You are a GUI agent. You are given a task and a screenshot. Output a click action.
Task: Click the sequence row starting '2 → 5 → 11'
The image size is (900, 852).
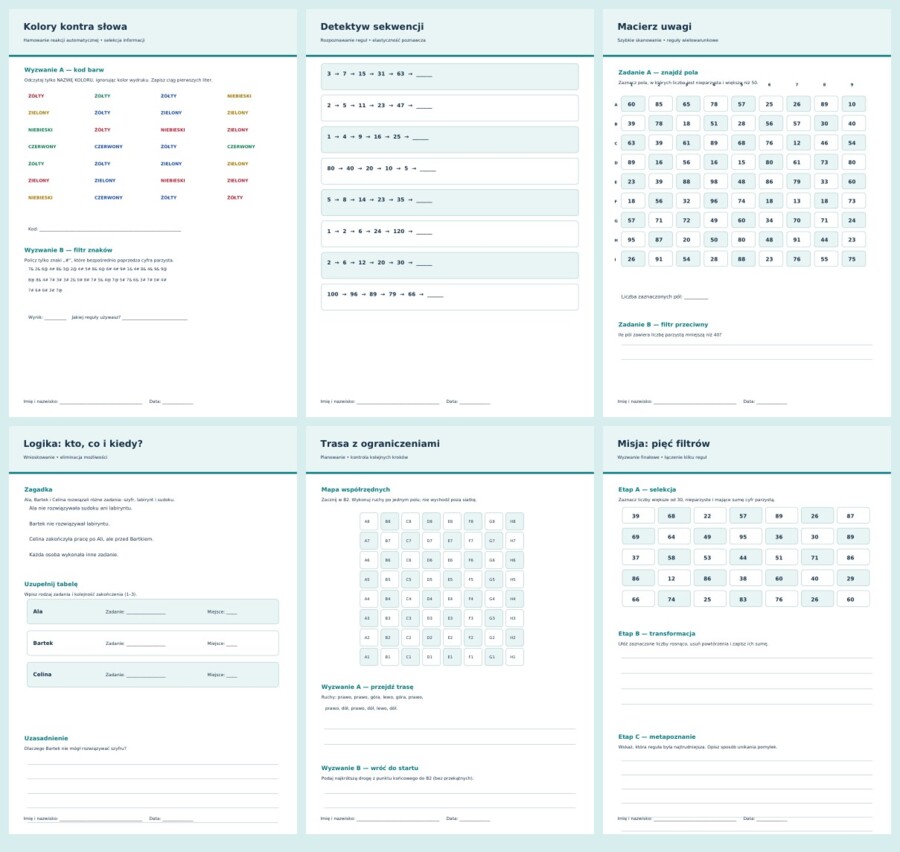coord(449,108)
